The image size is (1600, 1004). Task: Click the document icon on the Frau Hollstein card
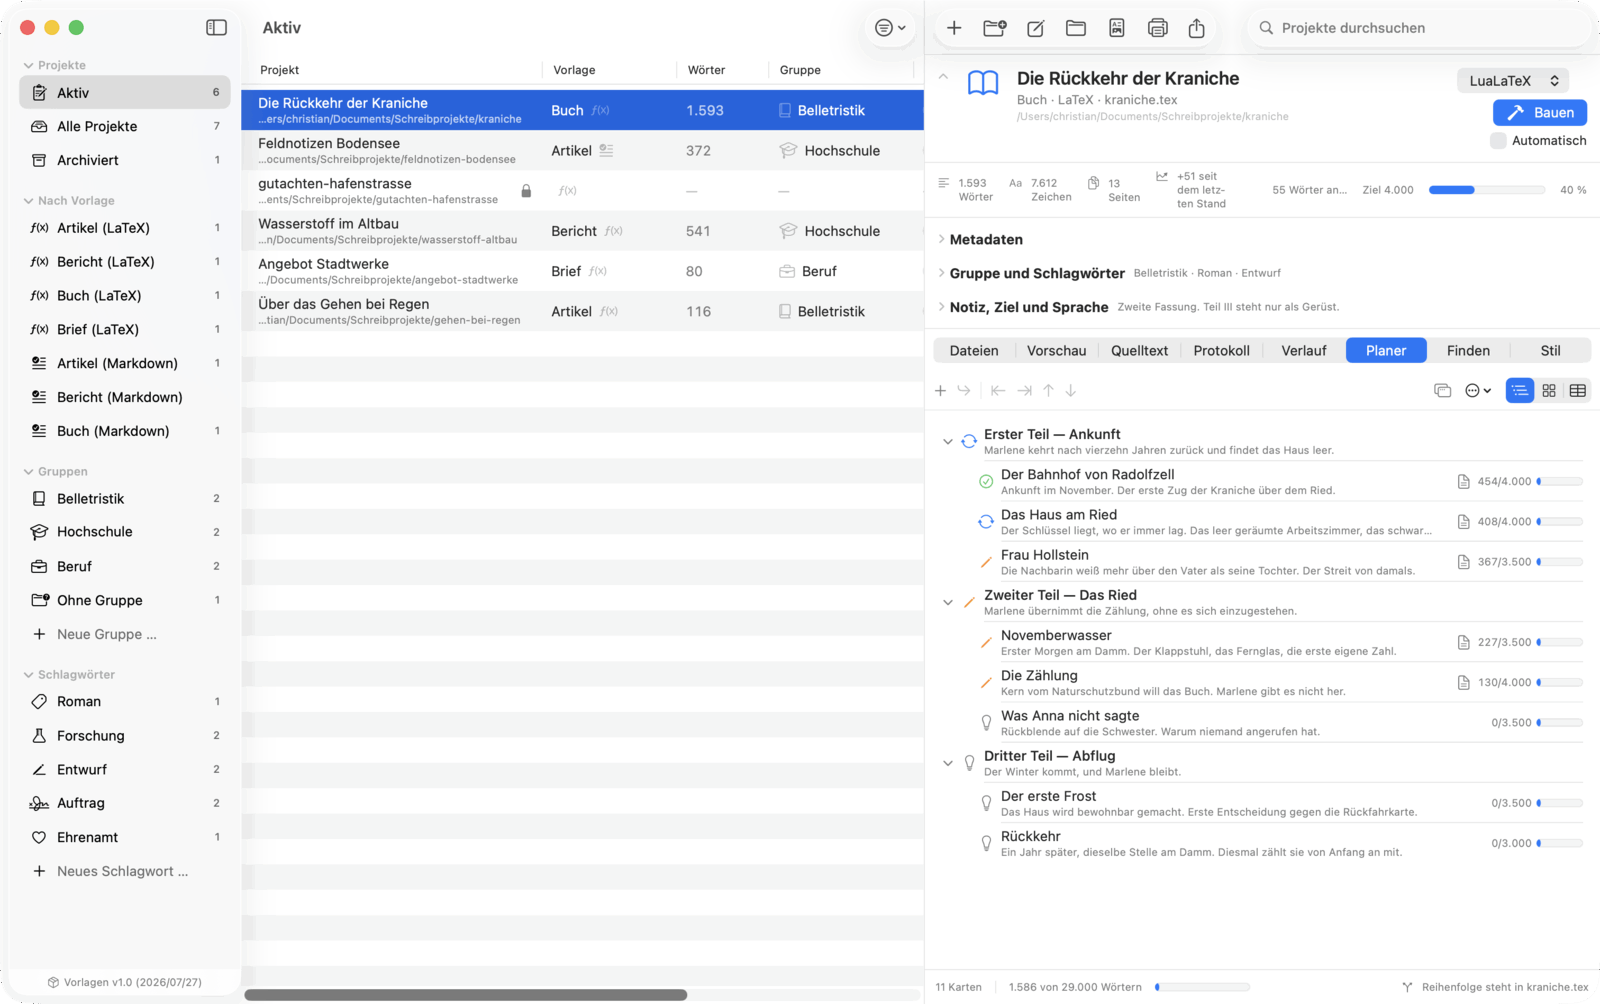click(1464, 562)
